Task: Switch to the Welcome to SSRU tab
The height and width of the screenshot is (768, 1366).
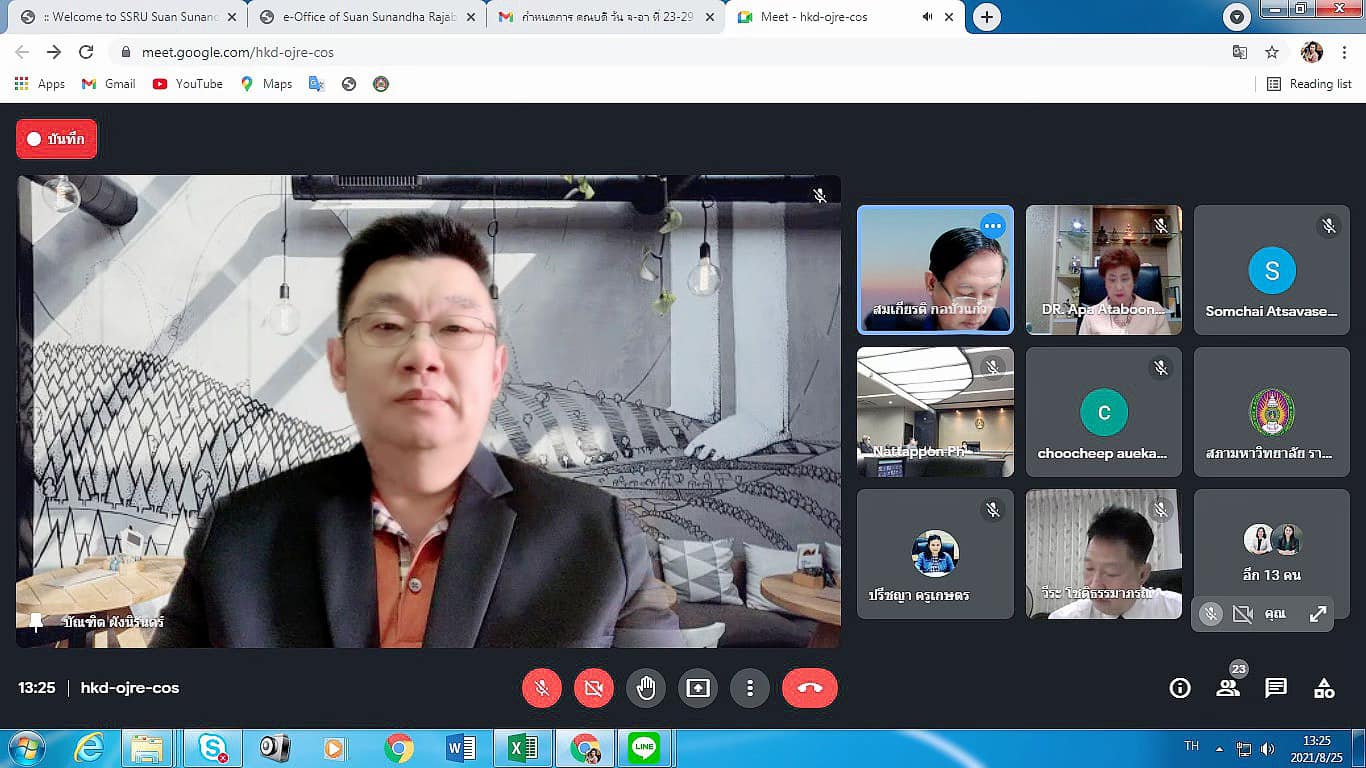Action: tap(127, 17)
